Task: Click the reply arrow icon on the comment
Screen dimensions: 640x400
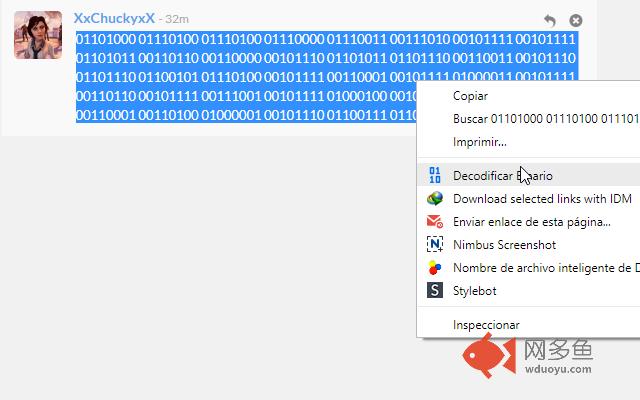Action: click(550, 20)
